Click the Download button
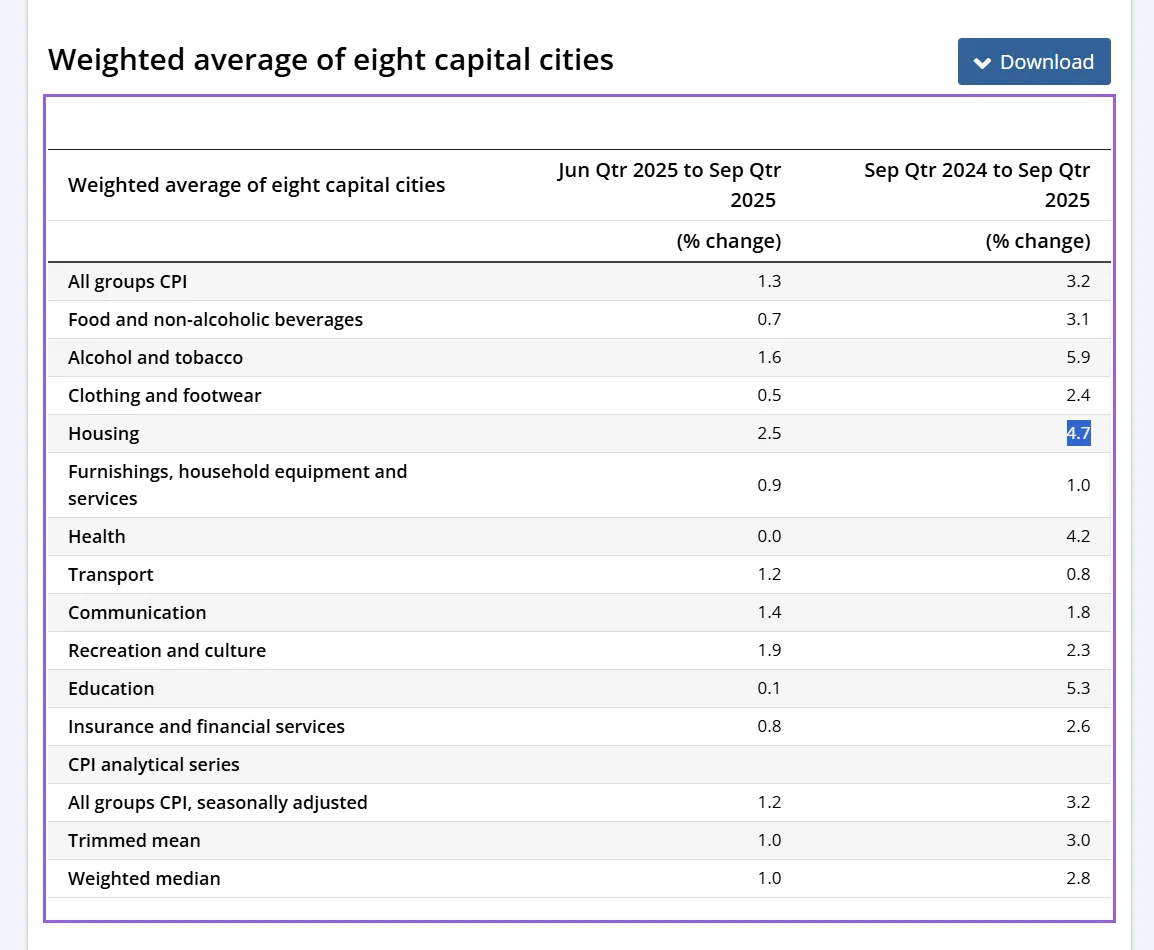 (x=1034, y=62)
